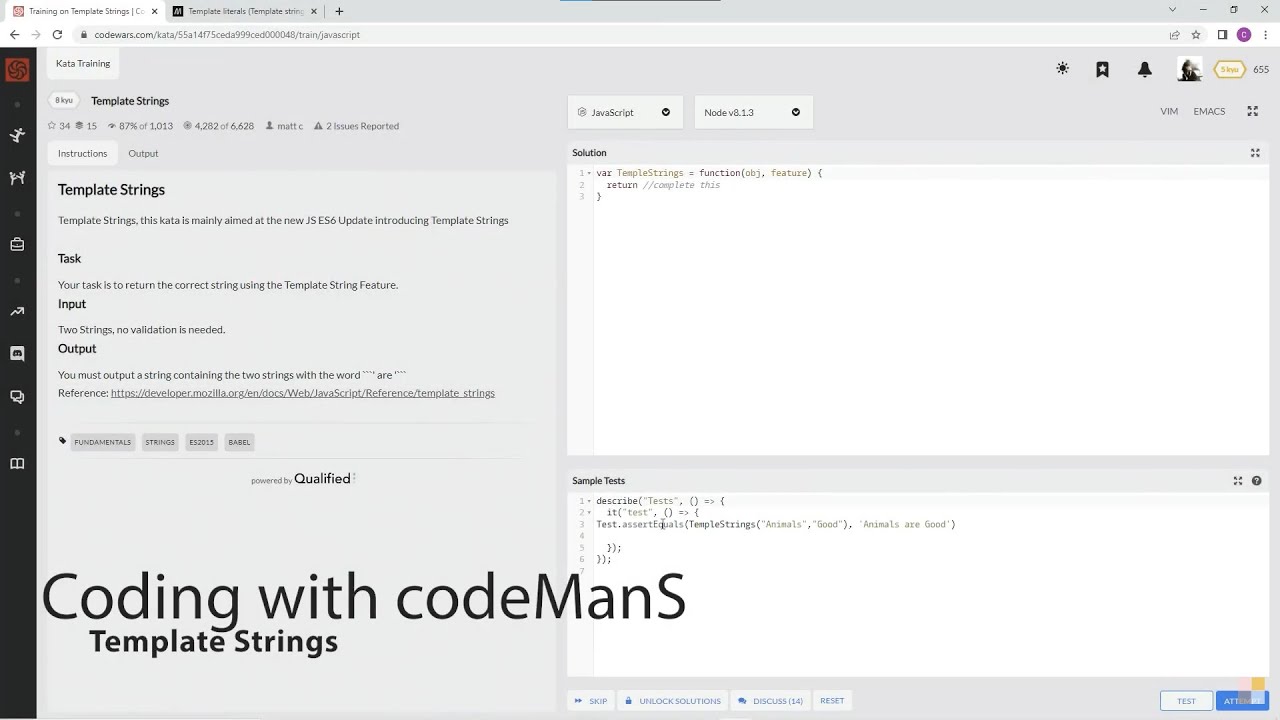The height and width of the screenshot is (720, 1280).
Task: Collapse the describe block fold arrow in Sample Tests
Action: (x=589, y=501)
